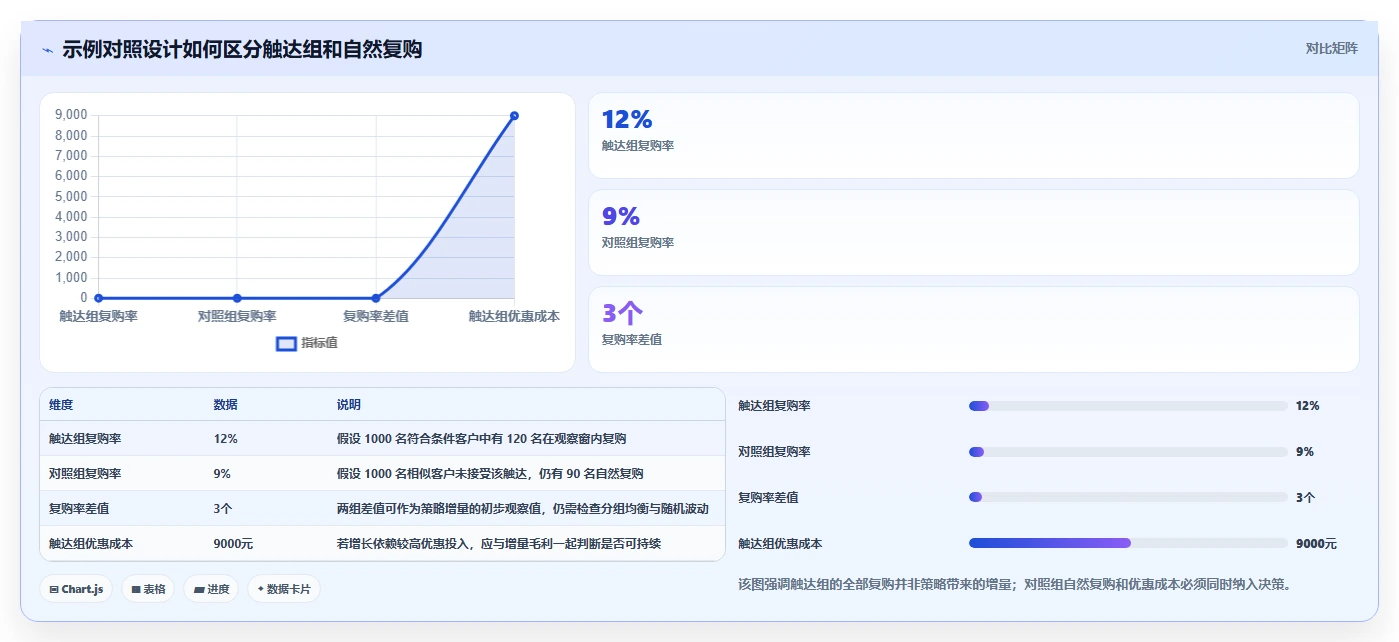Click the 9% cell in the table
The image size is (1399, 642).
[x=222, y=474]
